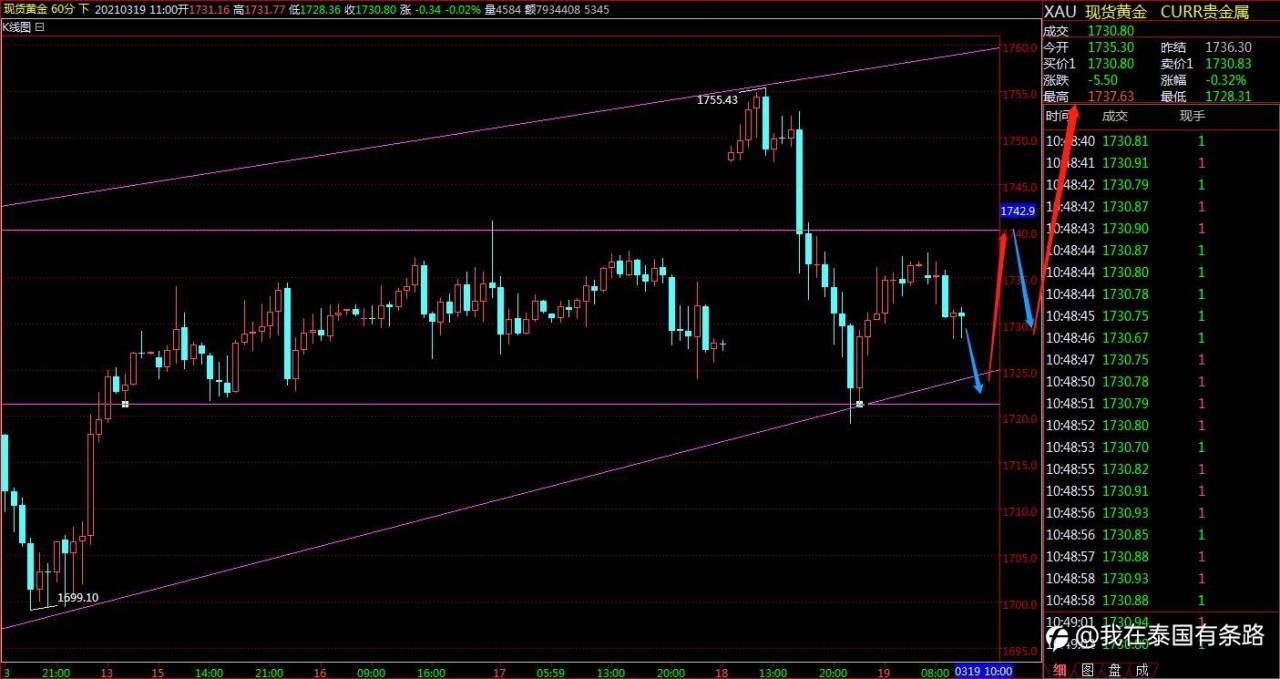Click the 现货黄金 title in chart header

(24, 9)
